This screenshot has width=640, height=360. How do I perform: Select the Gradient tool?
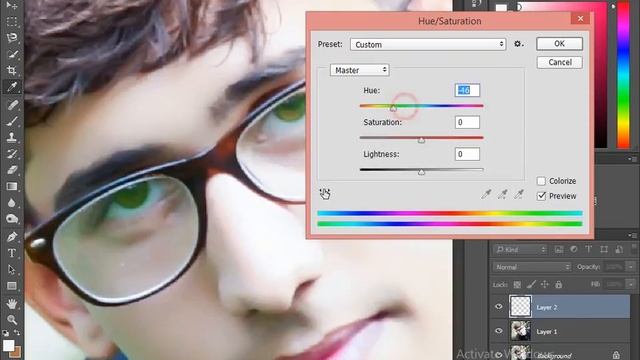coord(12,186)
